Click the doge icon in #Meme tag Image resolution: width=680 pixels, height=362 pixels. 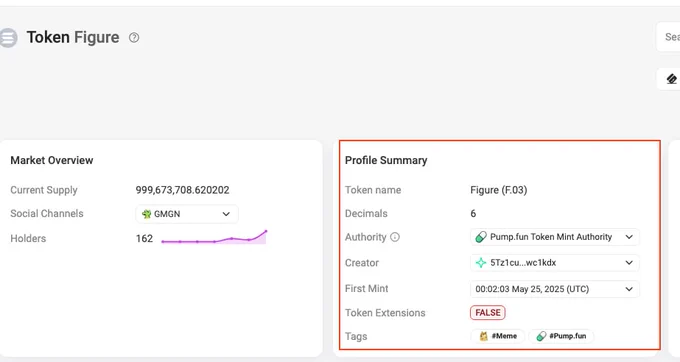tap(484, 336)
